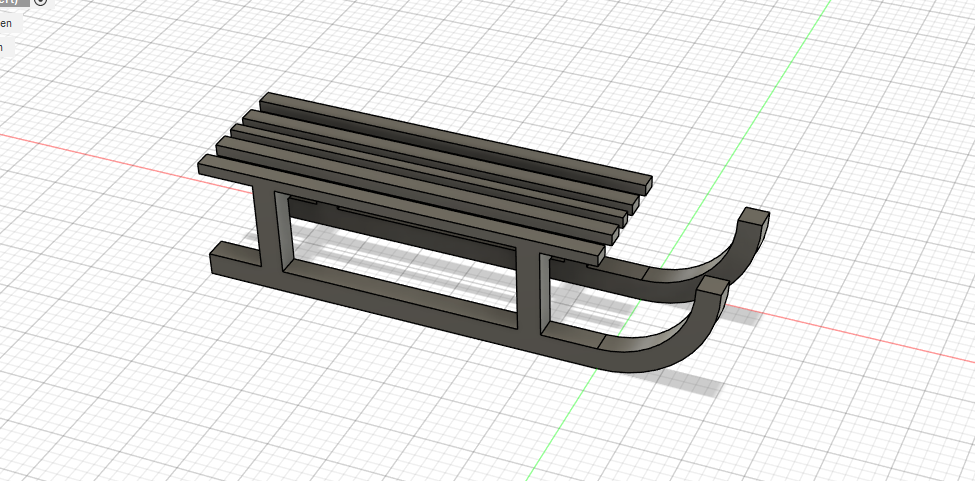Screen dimensions: 975x481
Task: Select the upturned tip of the far runner
Action: (755, 219)
